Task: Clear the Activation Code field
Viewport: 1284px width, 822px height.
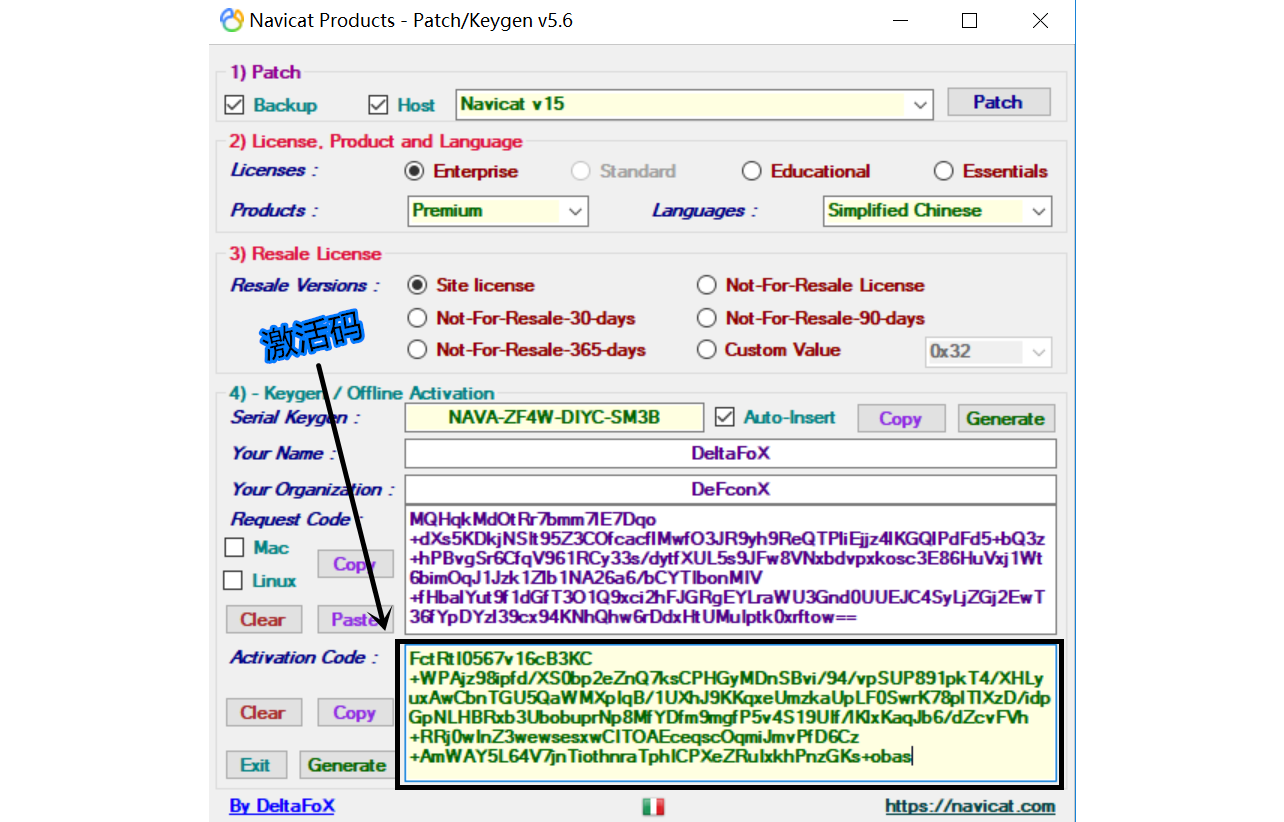Action: [x=262, y=713]
